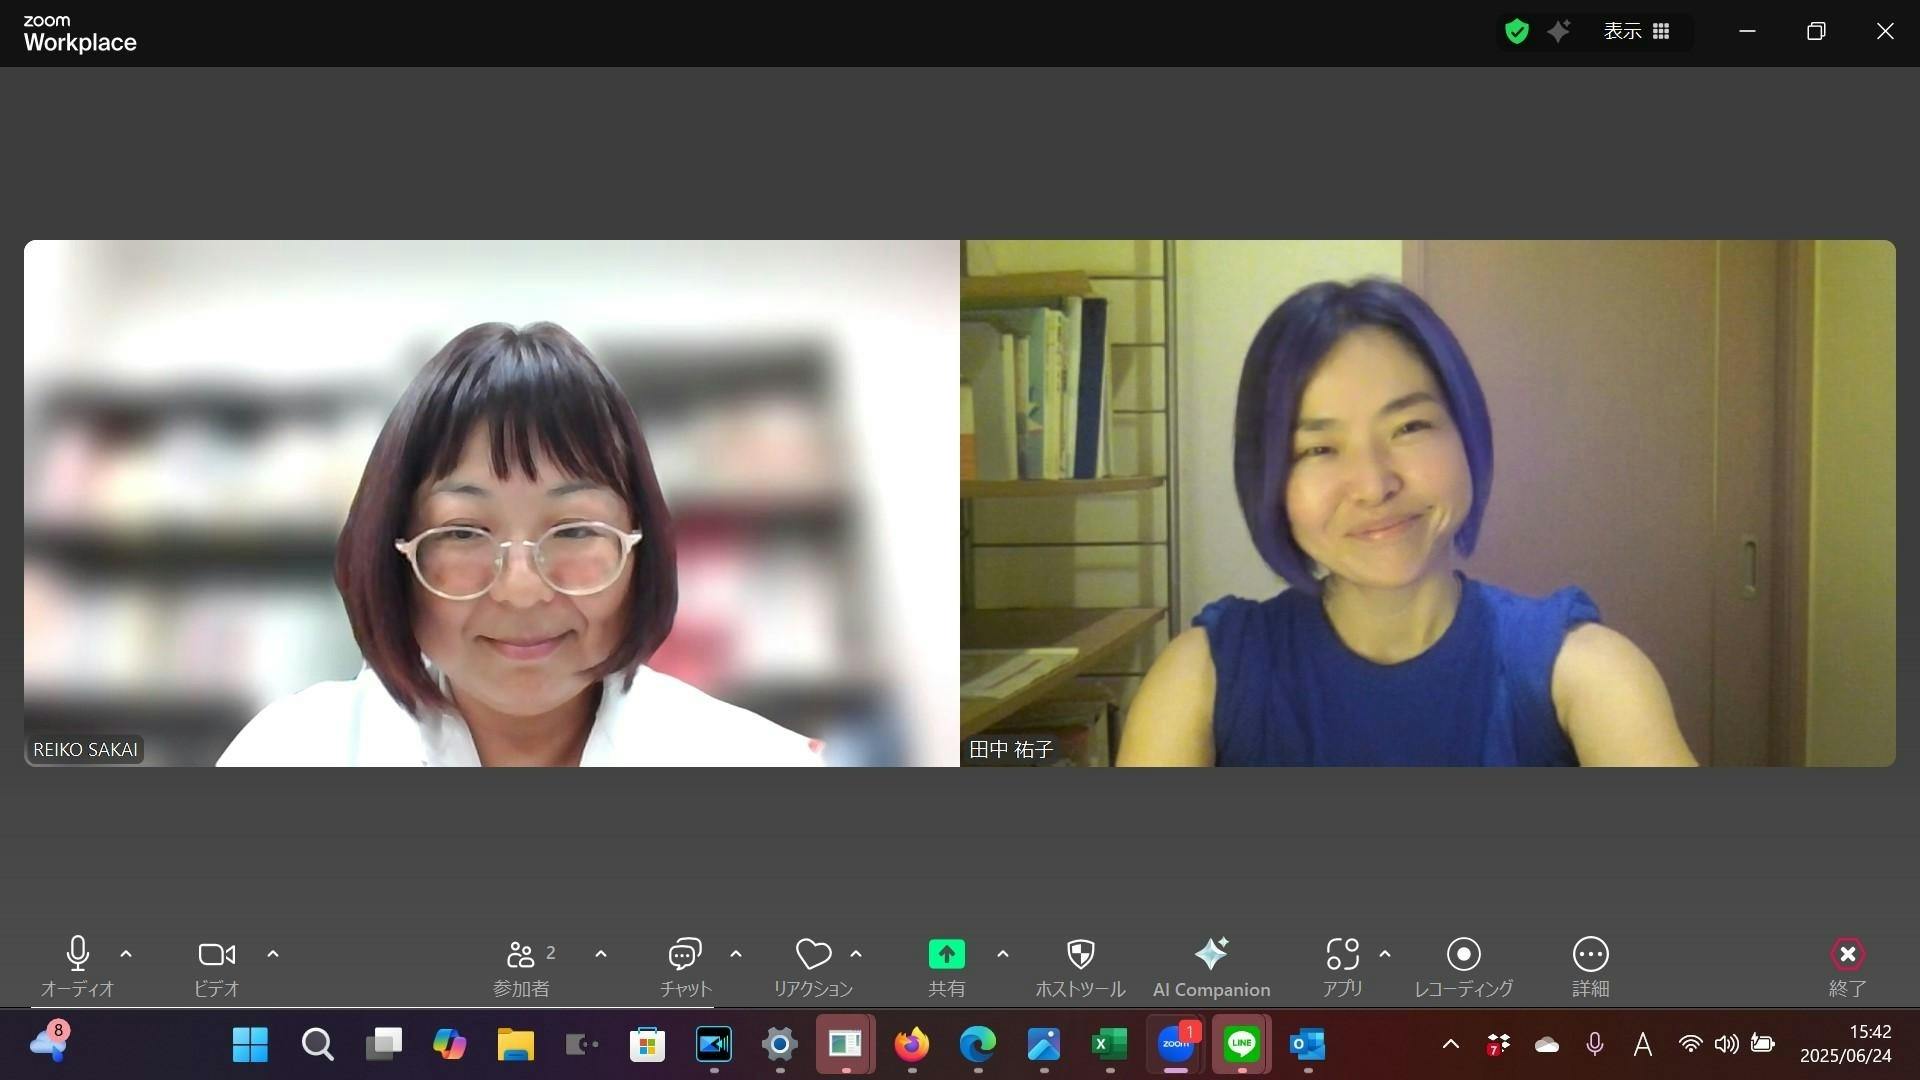
Task: Open the view (表示) layout menu
Action: click(1636, 32)
